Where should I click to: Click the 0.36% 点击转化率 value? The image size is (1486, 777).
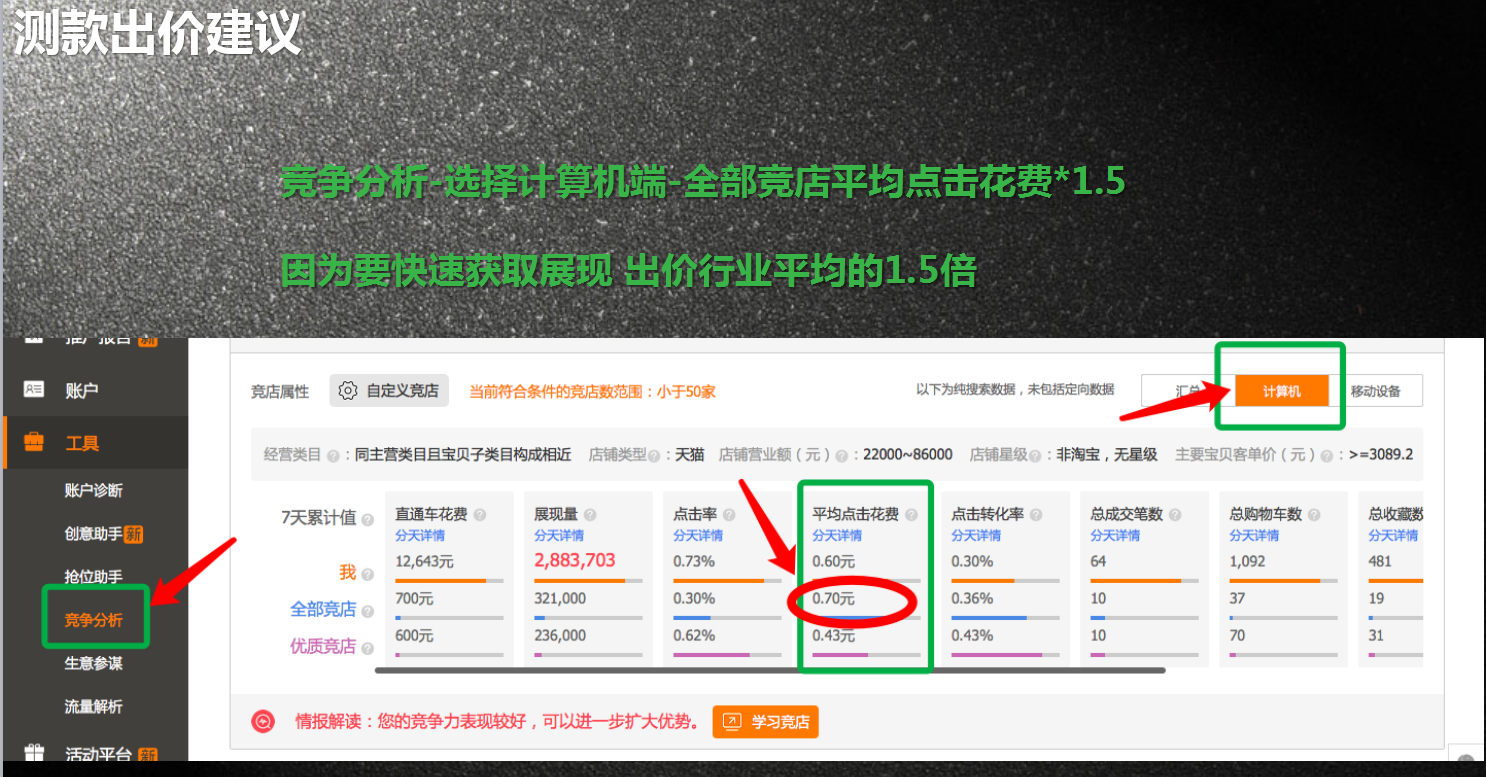(x=972, y=598)
